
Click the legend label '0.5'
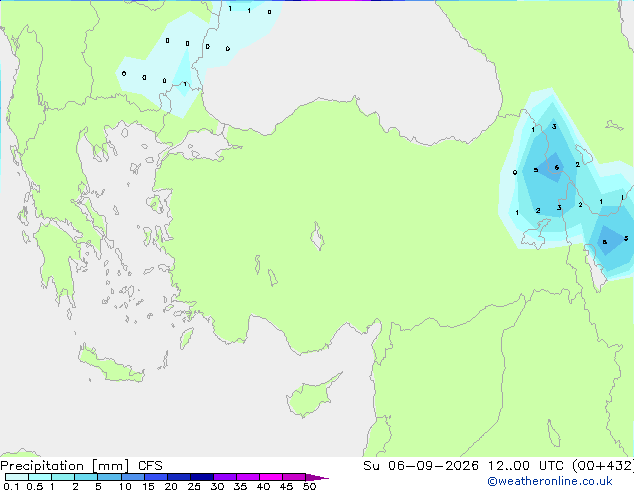[x=35, y=486]
